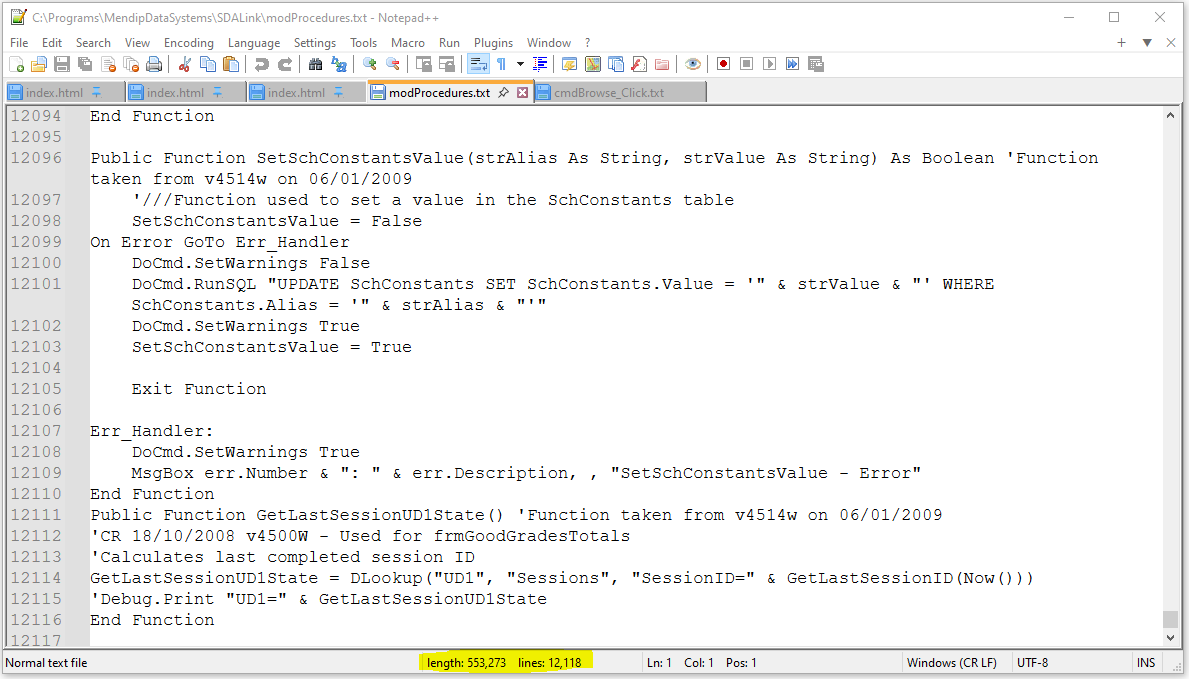Click the plus button in the menu bar
Screen dimensions: 1189x679
click(1122, 42)
